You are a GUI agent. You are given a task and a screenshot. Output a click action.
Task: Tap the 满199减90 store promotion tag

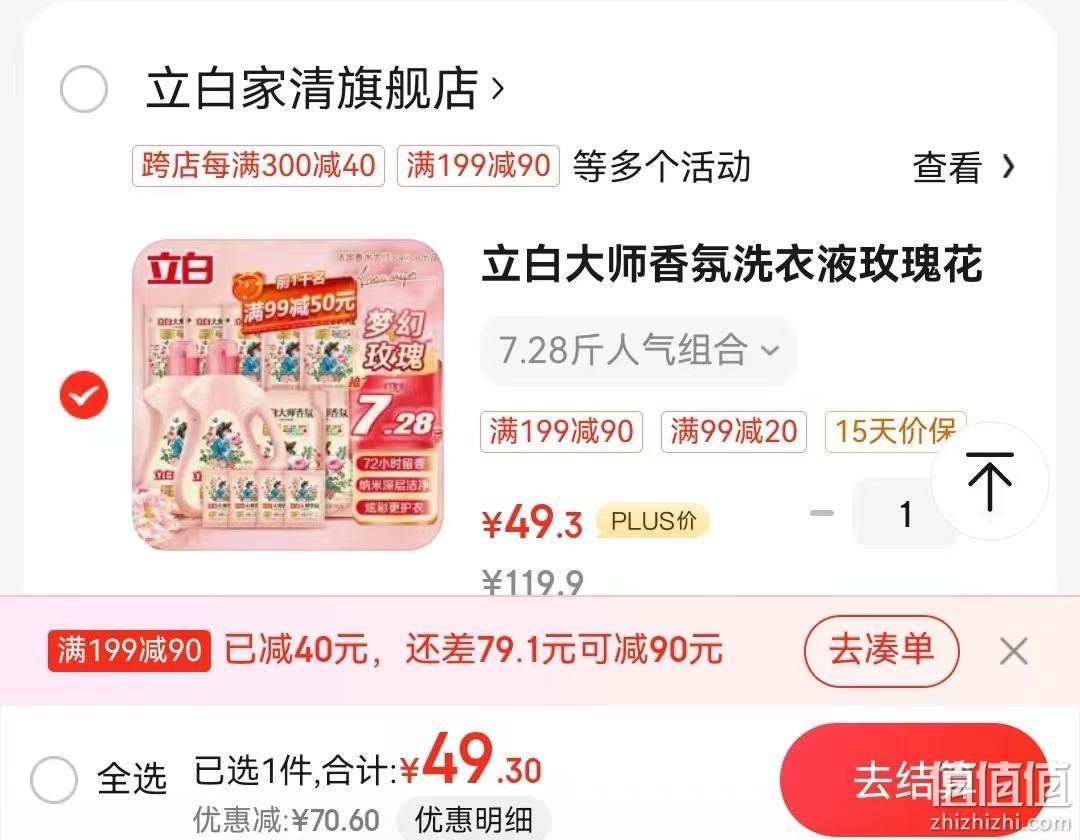coord(478,166)
